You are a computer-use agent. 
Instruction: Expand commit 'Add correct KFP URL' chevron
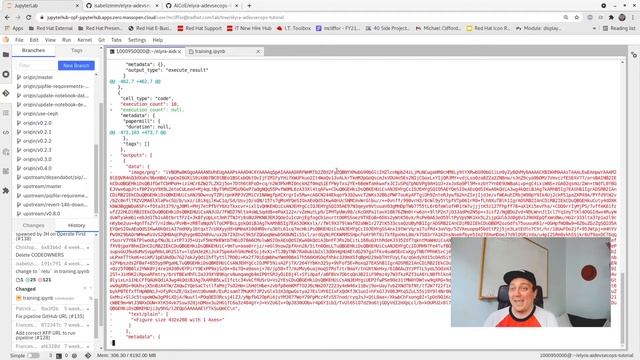(88, 325)
